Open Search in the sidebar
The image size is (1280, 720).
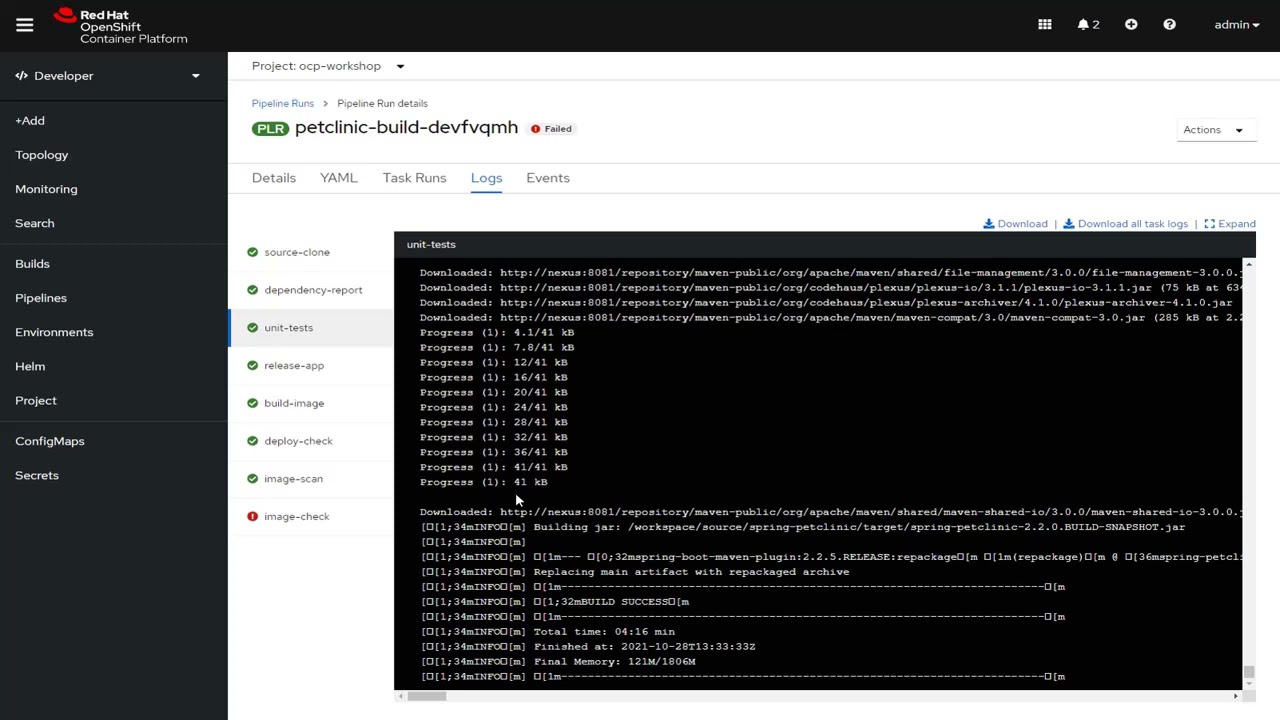[x=35, y=223]
